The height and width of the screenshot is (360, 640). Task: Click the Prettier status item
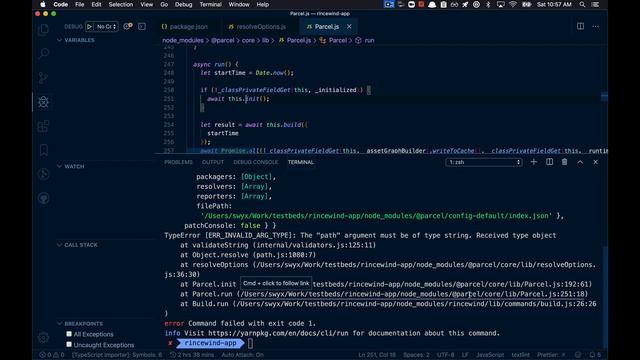point(551,355)
